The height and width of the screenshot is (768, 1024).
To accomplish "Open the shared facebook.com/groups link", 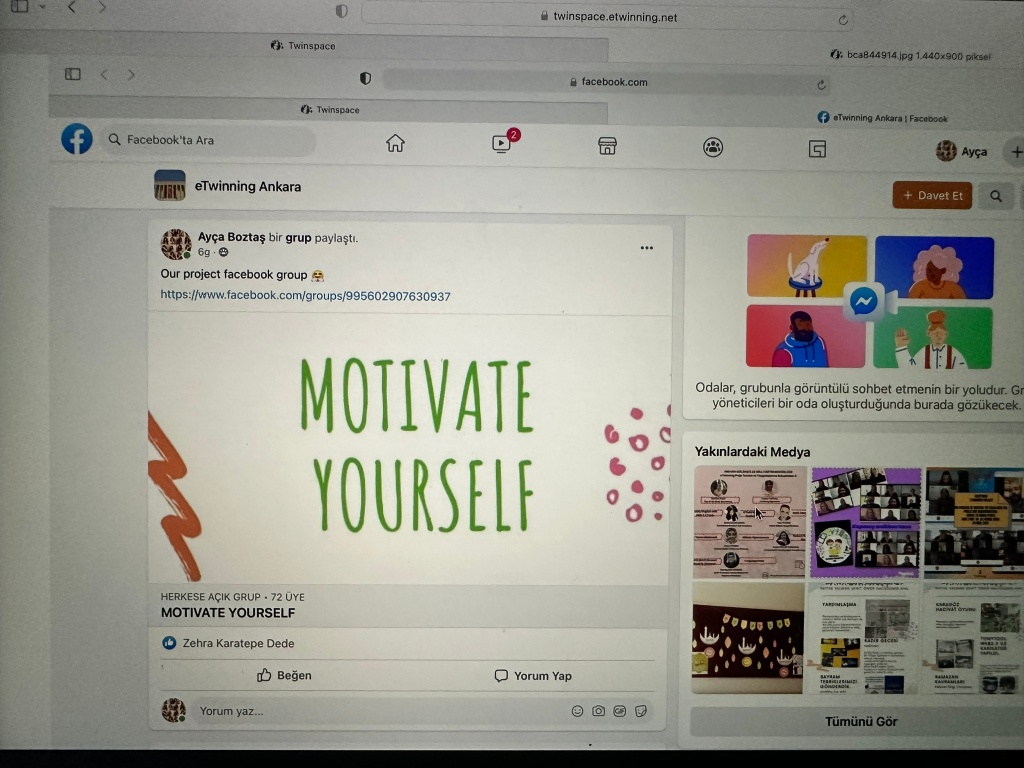I will (305, 296).
